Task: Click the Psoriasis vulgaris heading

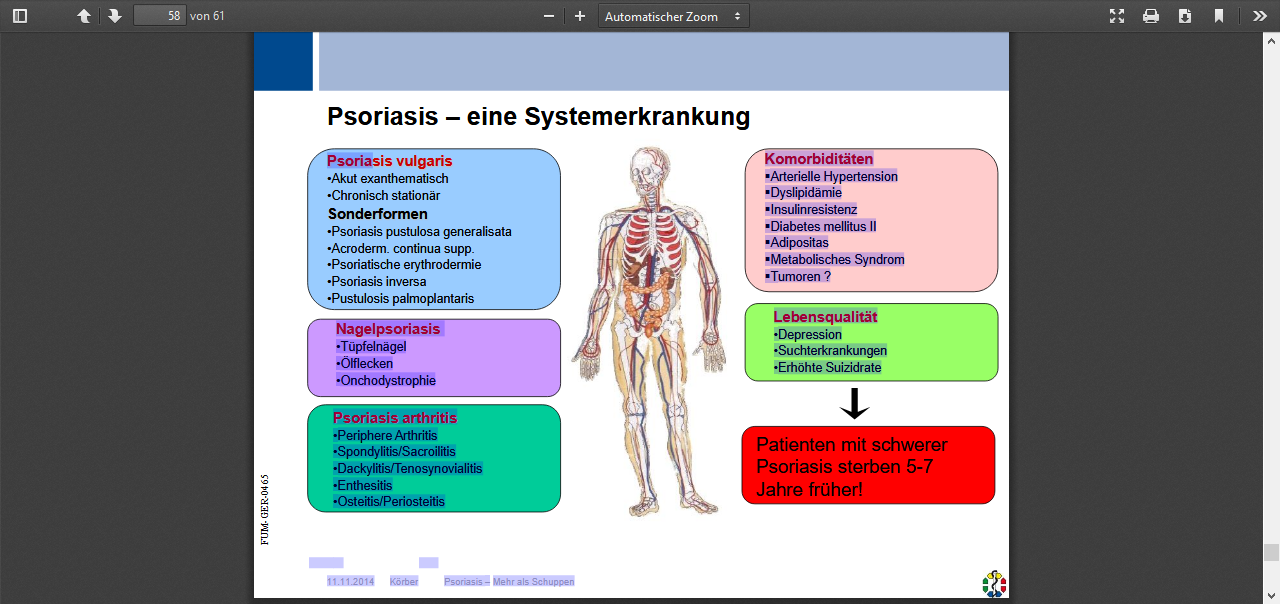Action: [390, 161]
